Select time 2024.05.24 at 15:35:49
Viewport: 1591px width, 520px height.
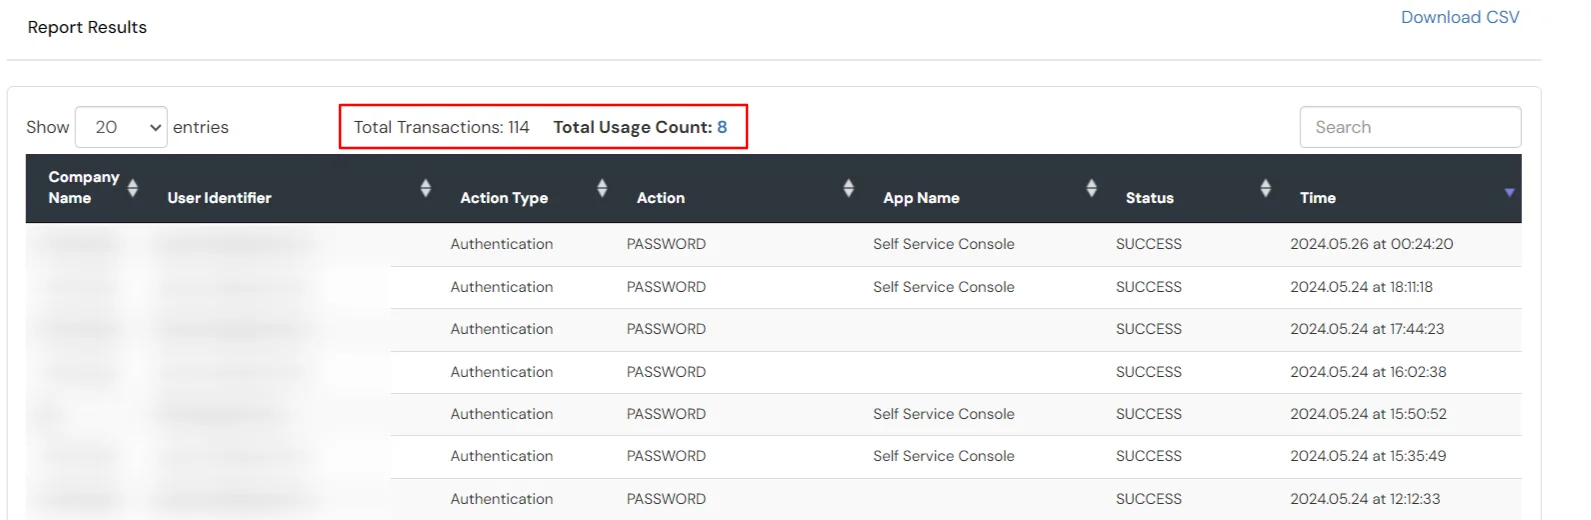[1368, 456]
